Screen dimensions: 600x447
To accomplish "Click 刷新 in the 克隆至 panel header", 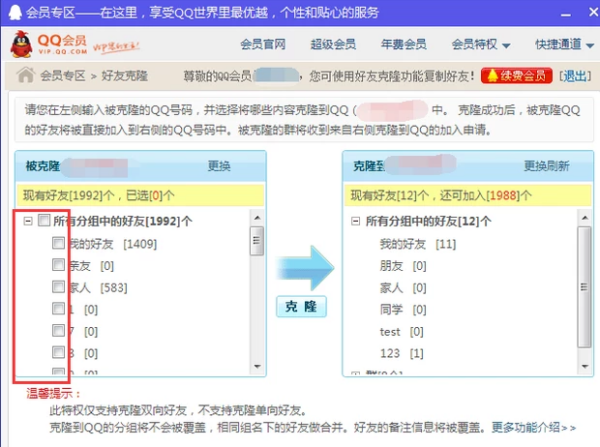I will coord(558,166).
